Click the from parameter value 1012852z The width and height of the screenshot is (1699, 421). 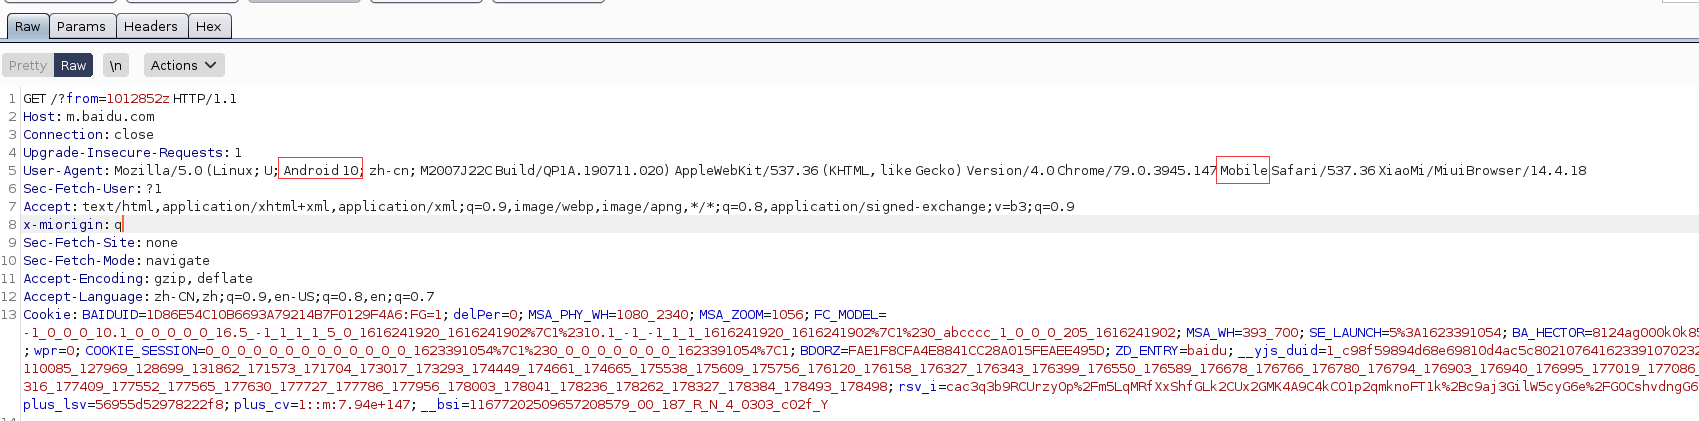(138, 98)
